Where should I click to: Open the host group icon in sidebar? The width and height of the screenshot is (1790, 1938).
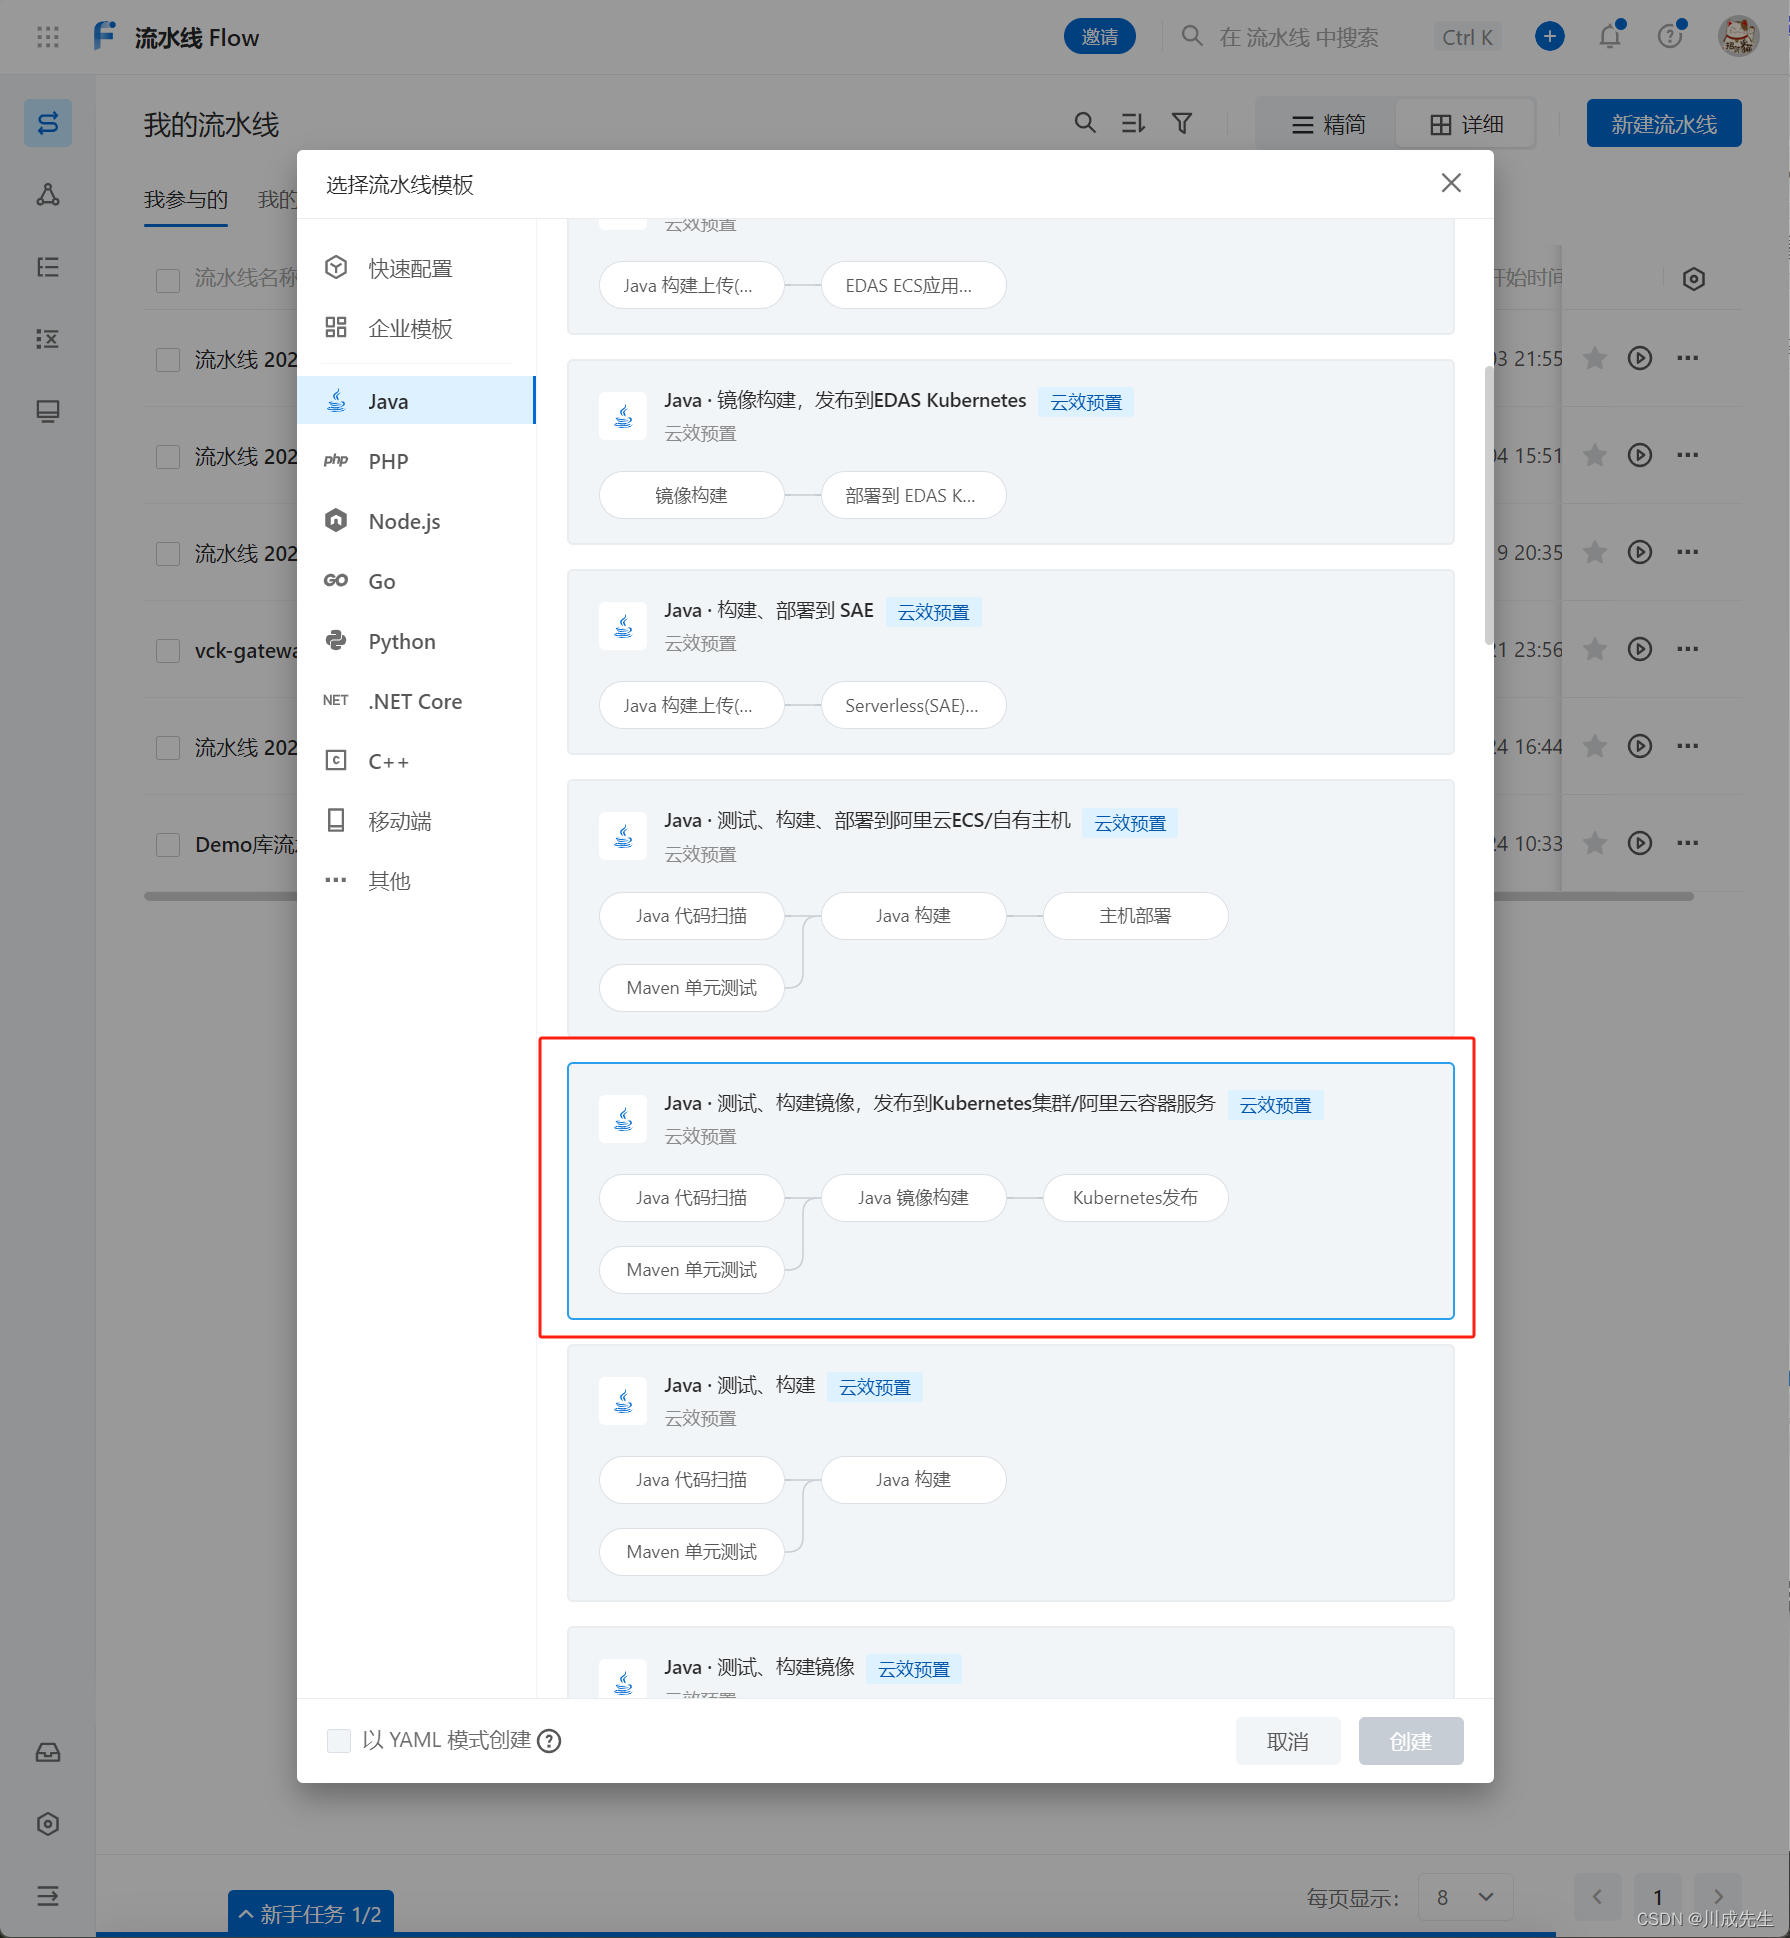pos(48,411)
